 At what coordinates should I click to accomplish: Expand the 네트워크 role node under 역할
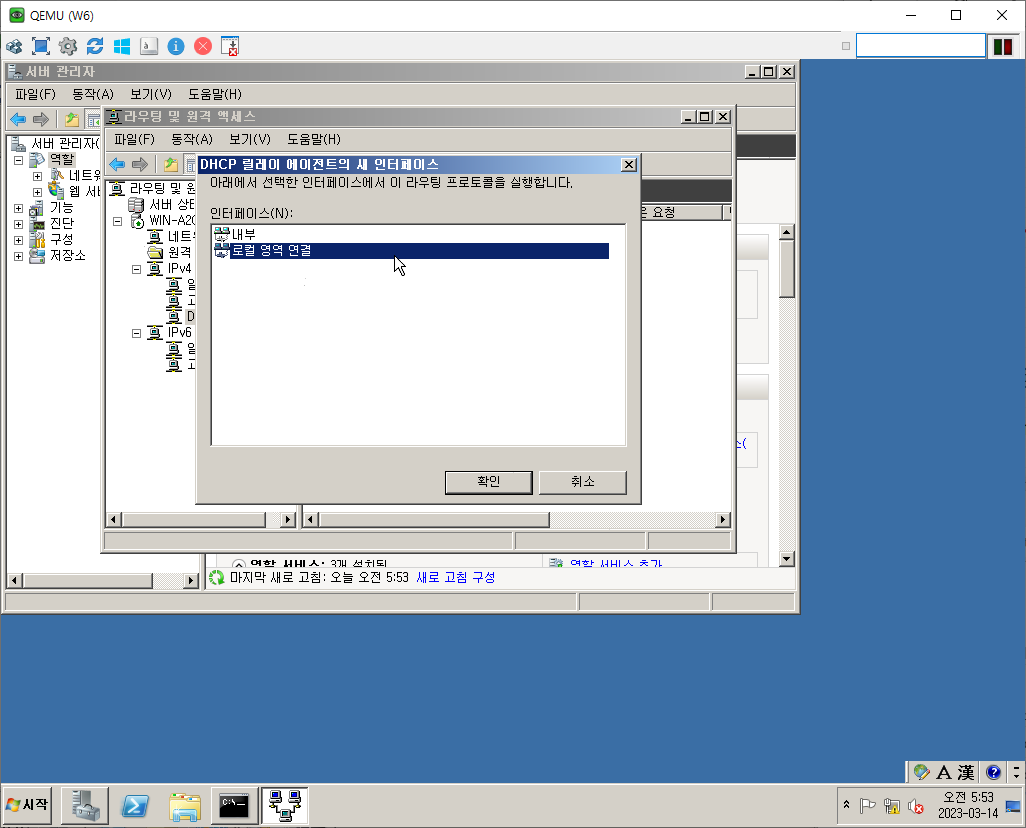coord(37,176)
